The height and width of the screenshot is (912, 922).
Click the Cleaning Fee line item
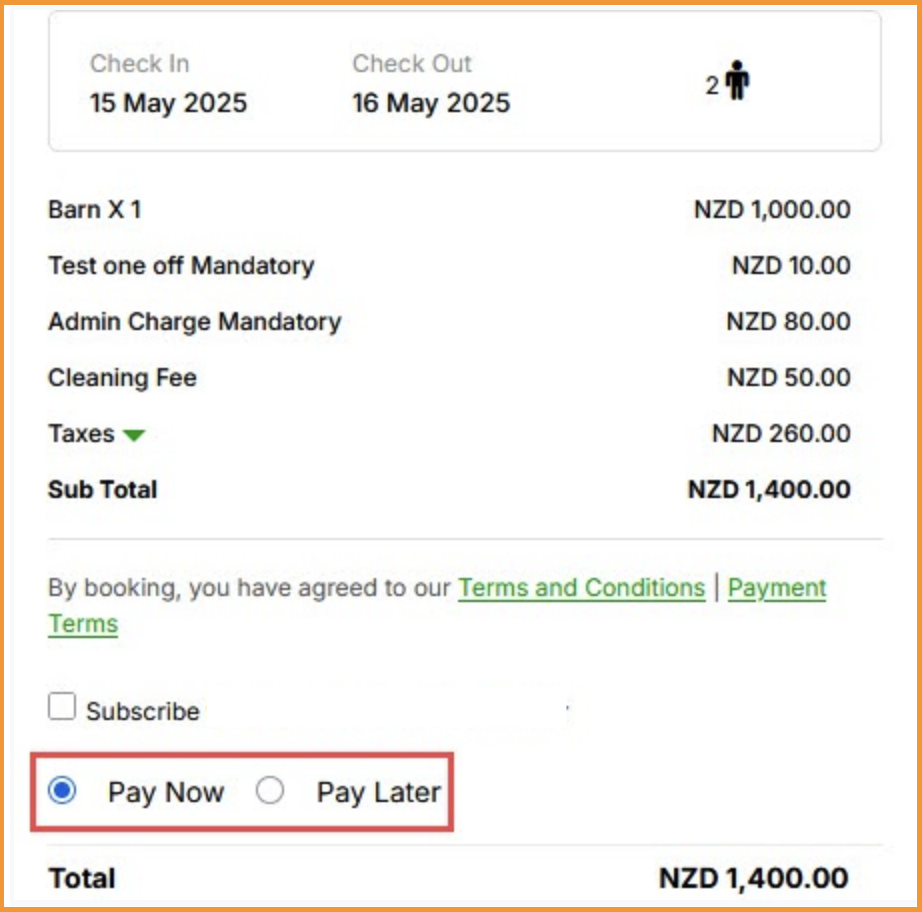(122, 378)
